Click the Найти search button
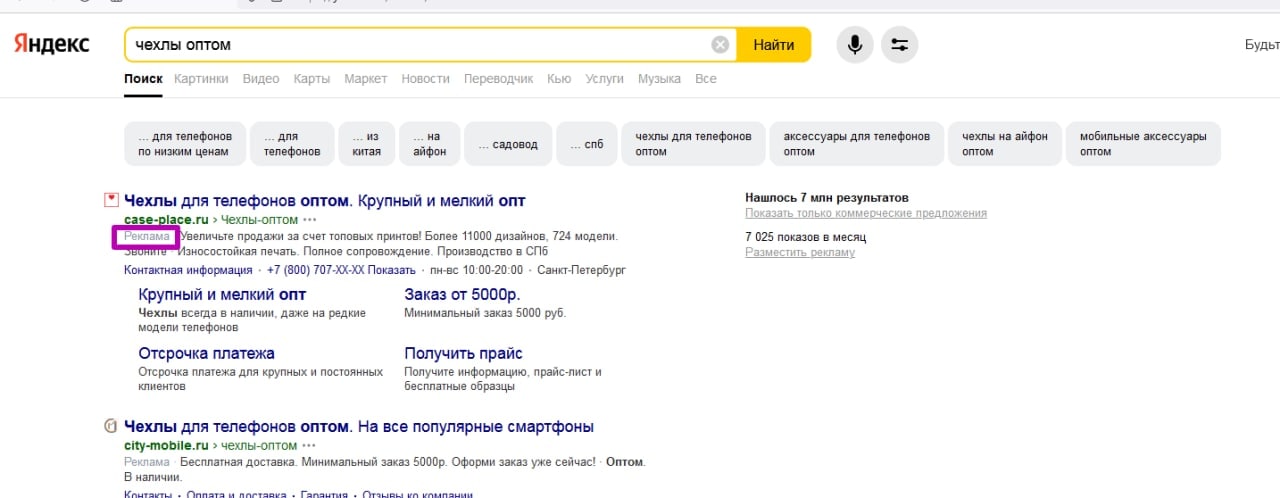The height and width of the screenshot is (498, 1280). click(774, 45)
